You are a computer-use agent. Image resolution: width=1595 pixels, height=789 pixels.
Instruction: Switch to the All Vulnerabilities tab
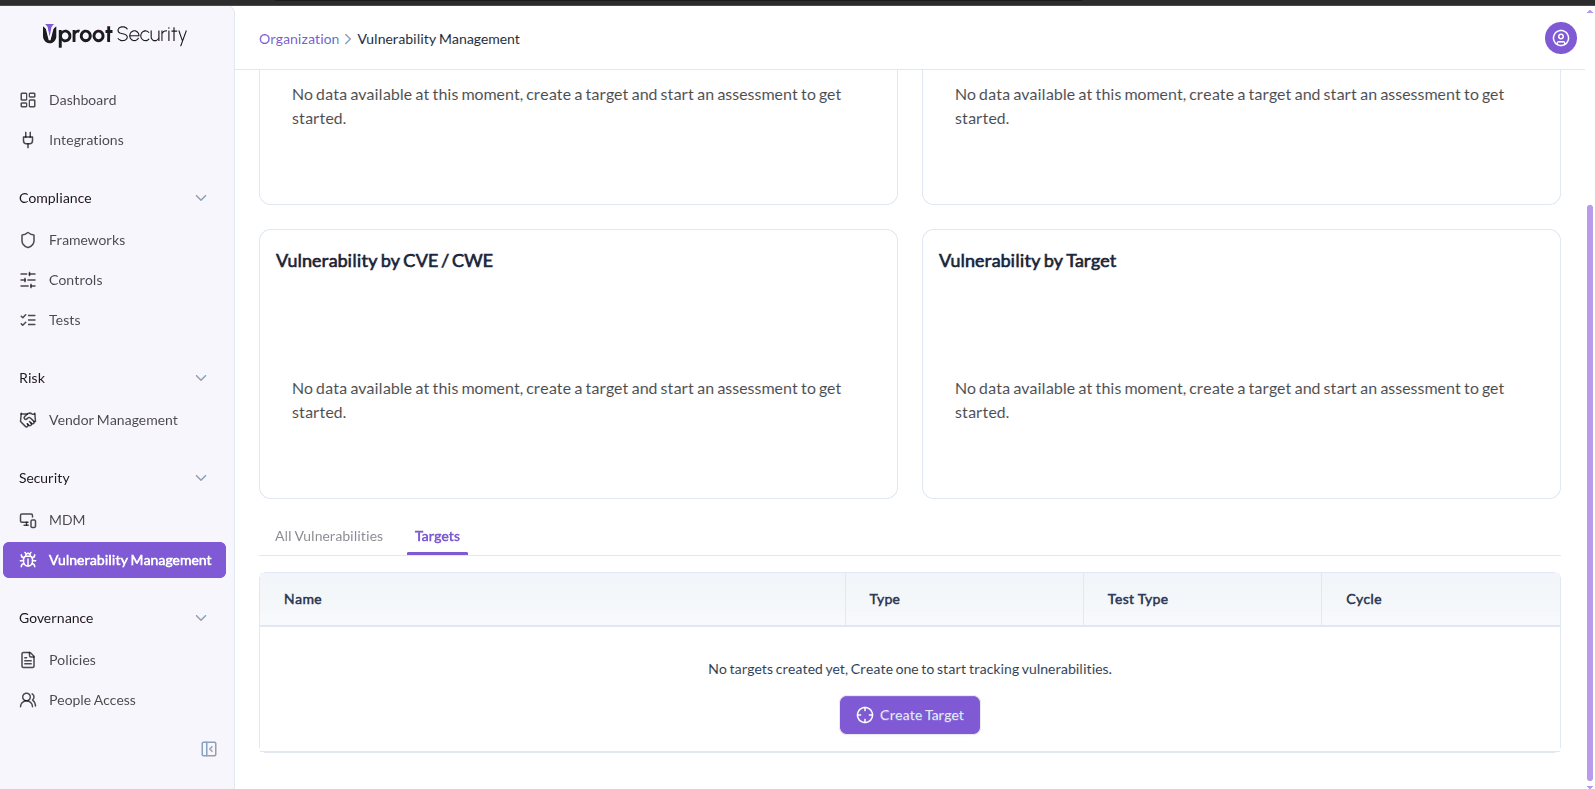pyautogui.click(x=329, y=537)
